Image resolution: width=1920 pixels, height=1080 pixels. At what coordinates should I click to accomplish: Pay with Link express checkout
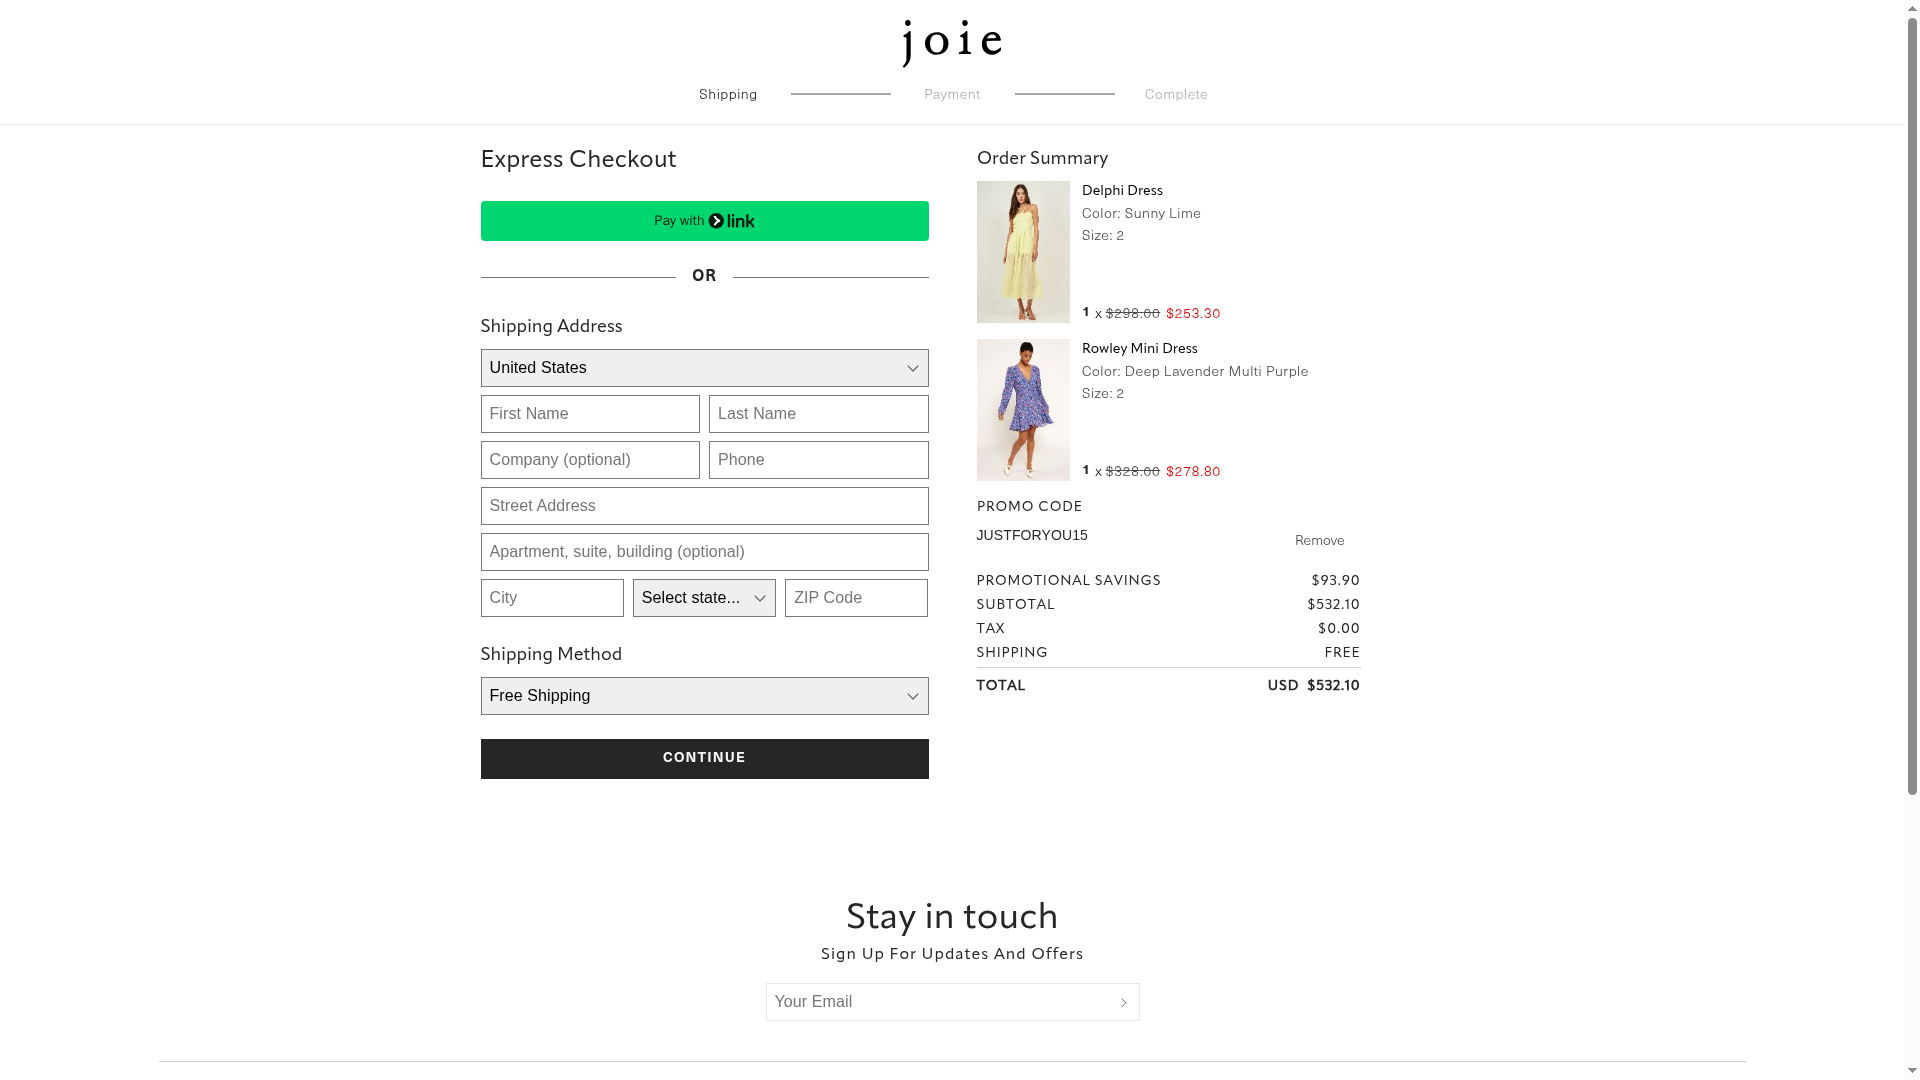[x=704, y=221]
